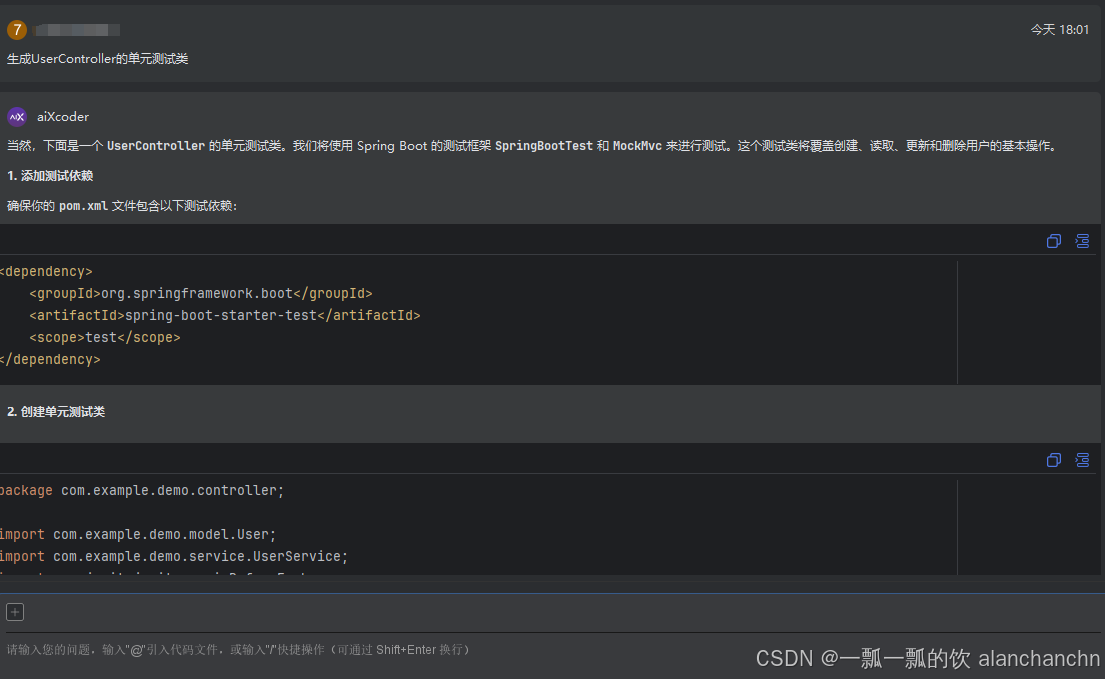Click the pom.xml text in the reply
The image size is (1105, 679).
[83, 206]
